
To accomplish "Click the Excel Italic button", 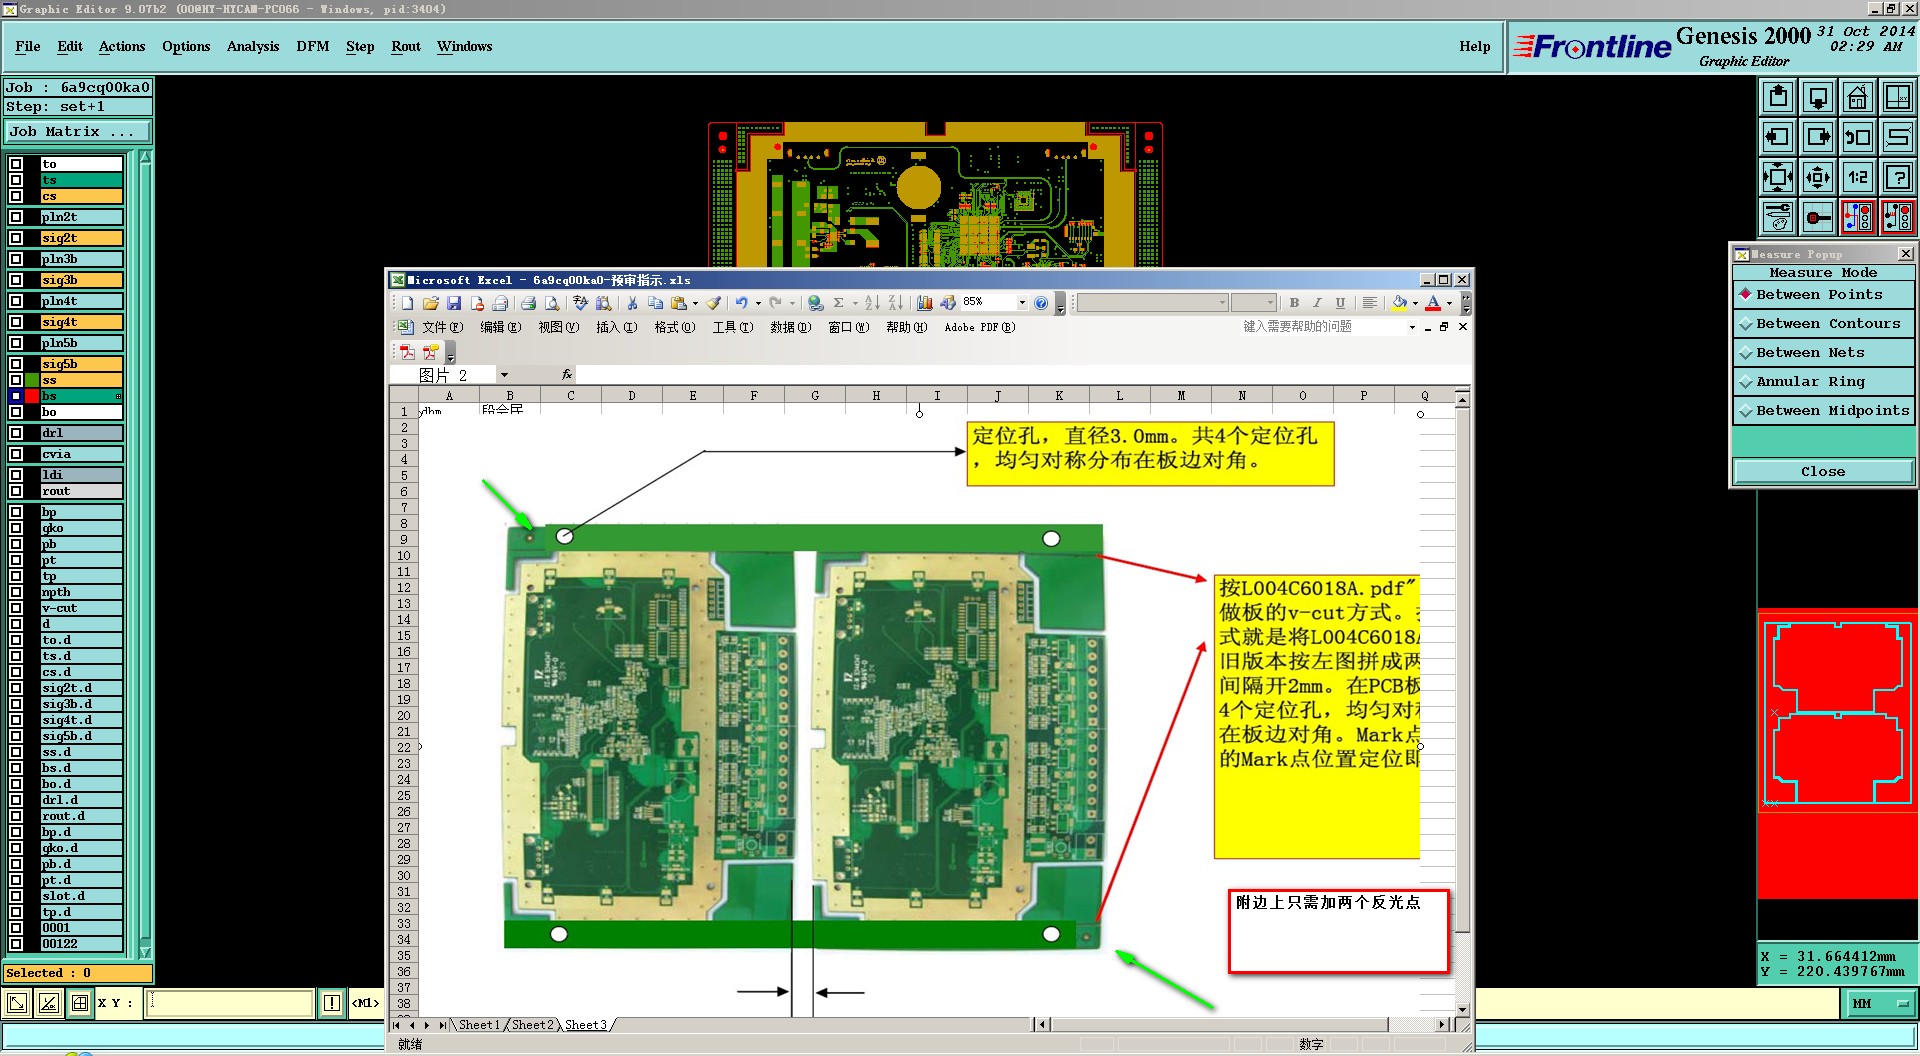I will [x=1317, y=303].
